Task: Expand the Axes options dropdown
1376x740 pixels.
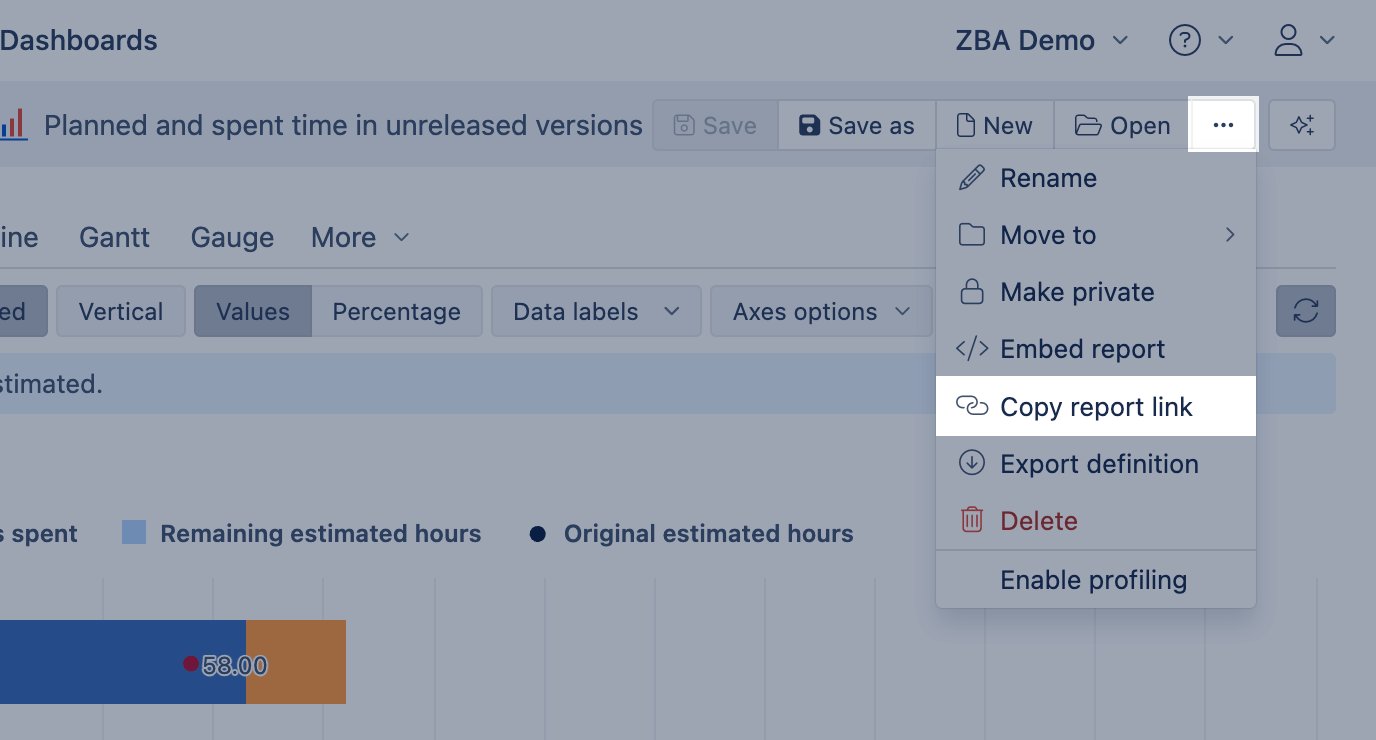Action: pos(821,311)
